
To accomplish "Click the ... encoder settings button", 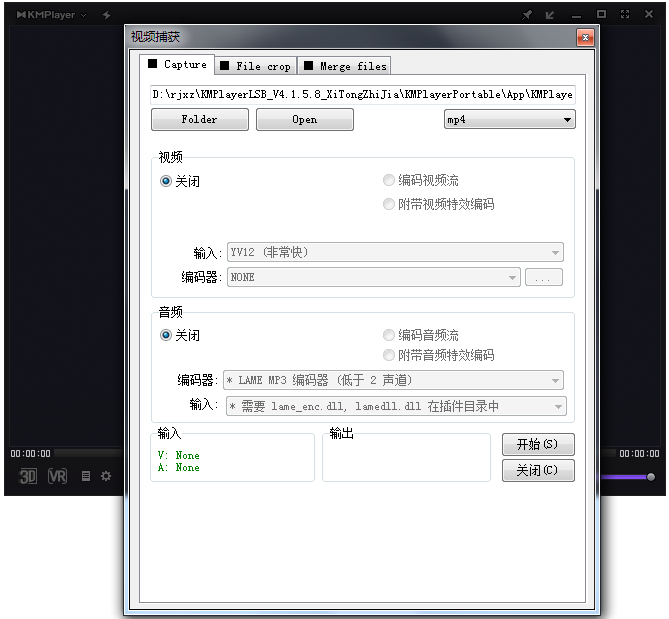I will click(544, 277).
